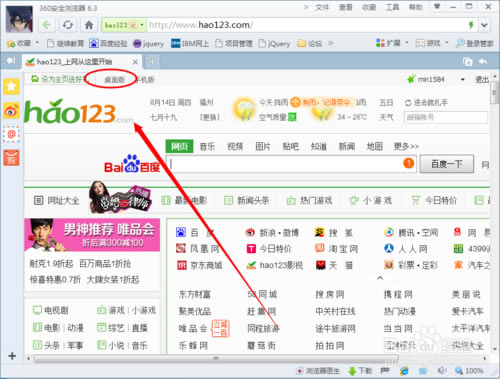Open the 登录管家 login manager
500x379 pixels.
[x=474, y=43]
